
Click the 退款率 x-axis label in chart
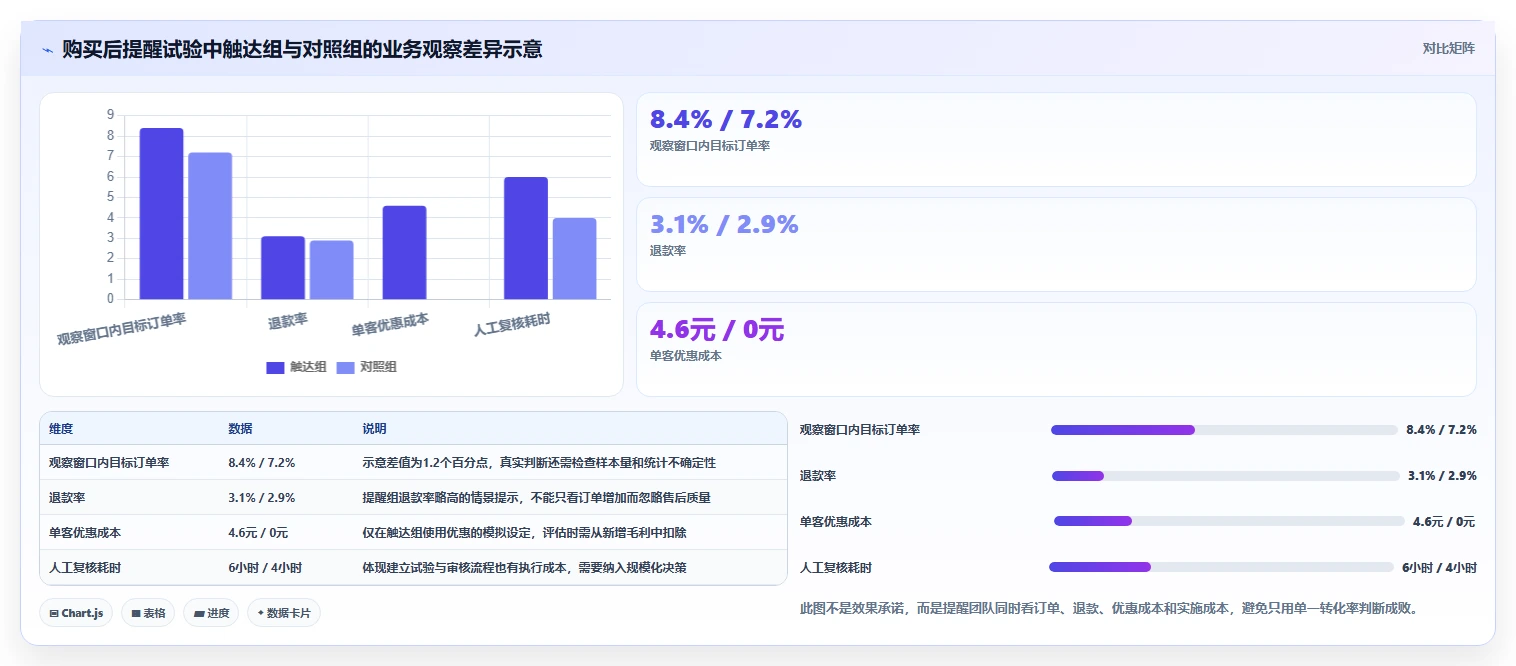(x=288, y=322)
